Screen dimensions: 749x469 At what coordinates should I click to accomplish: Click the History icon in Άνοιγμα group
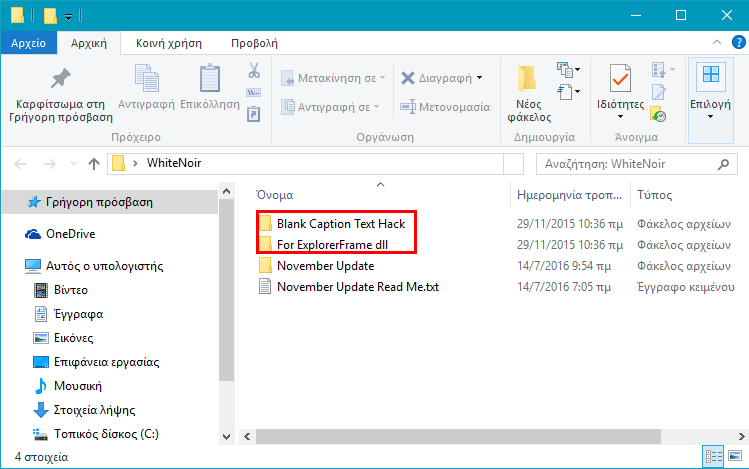[x=658, y=114]
